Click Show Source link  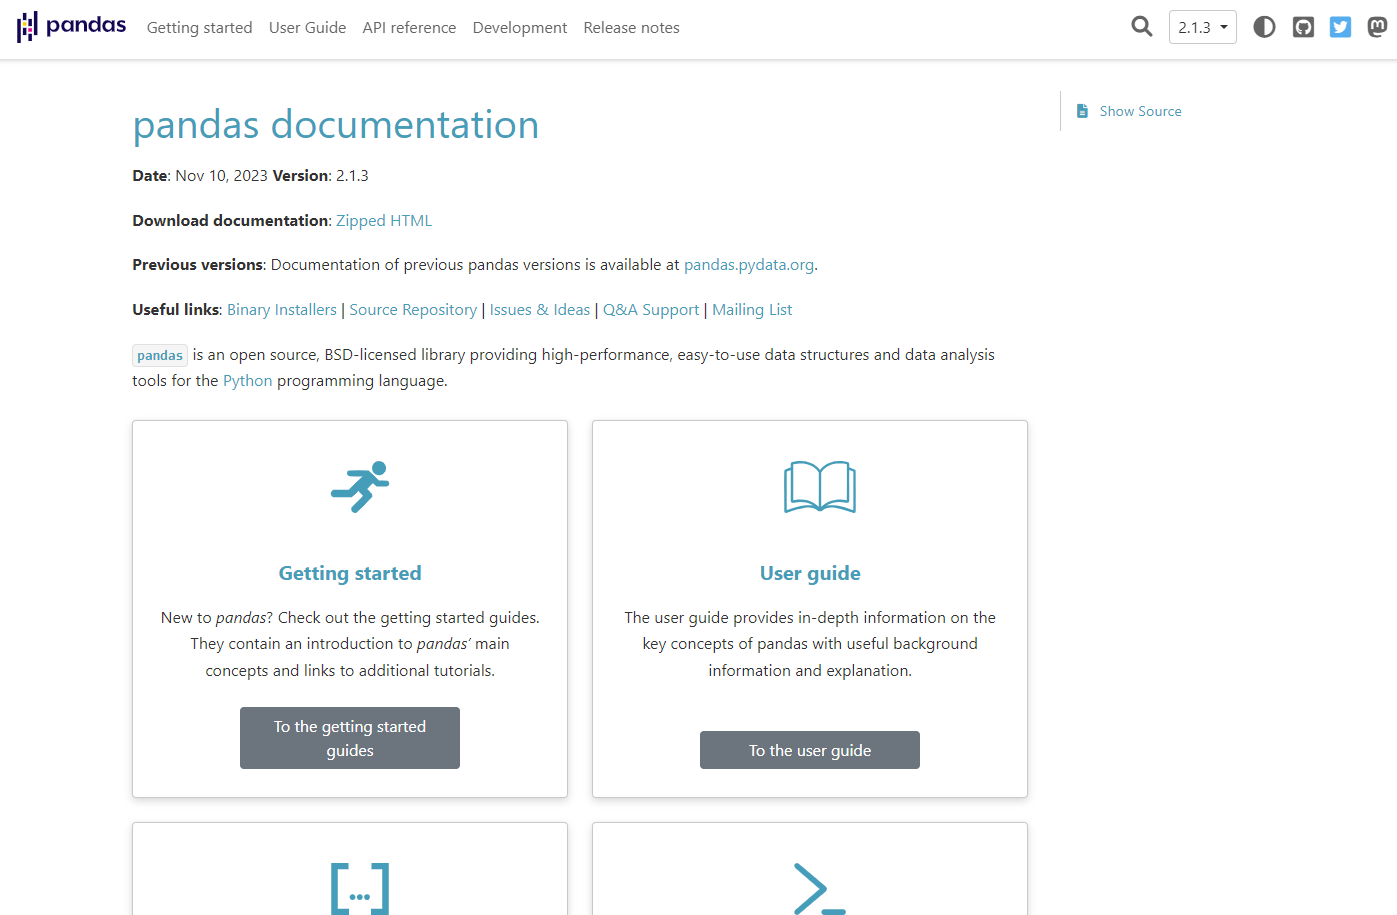[1140, 111]
